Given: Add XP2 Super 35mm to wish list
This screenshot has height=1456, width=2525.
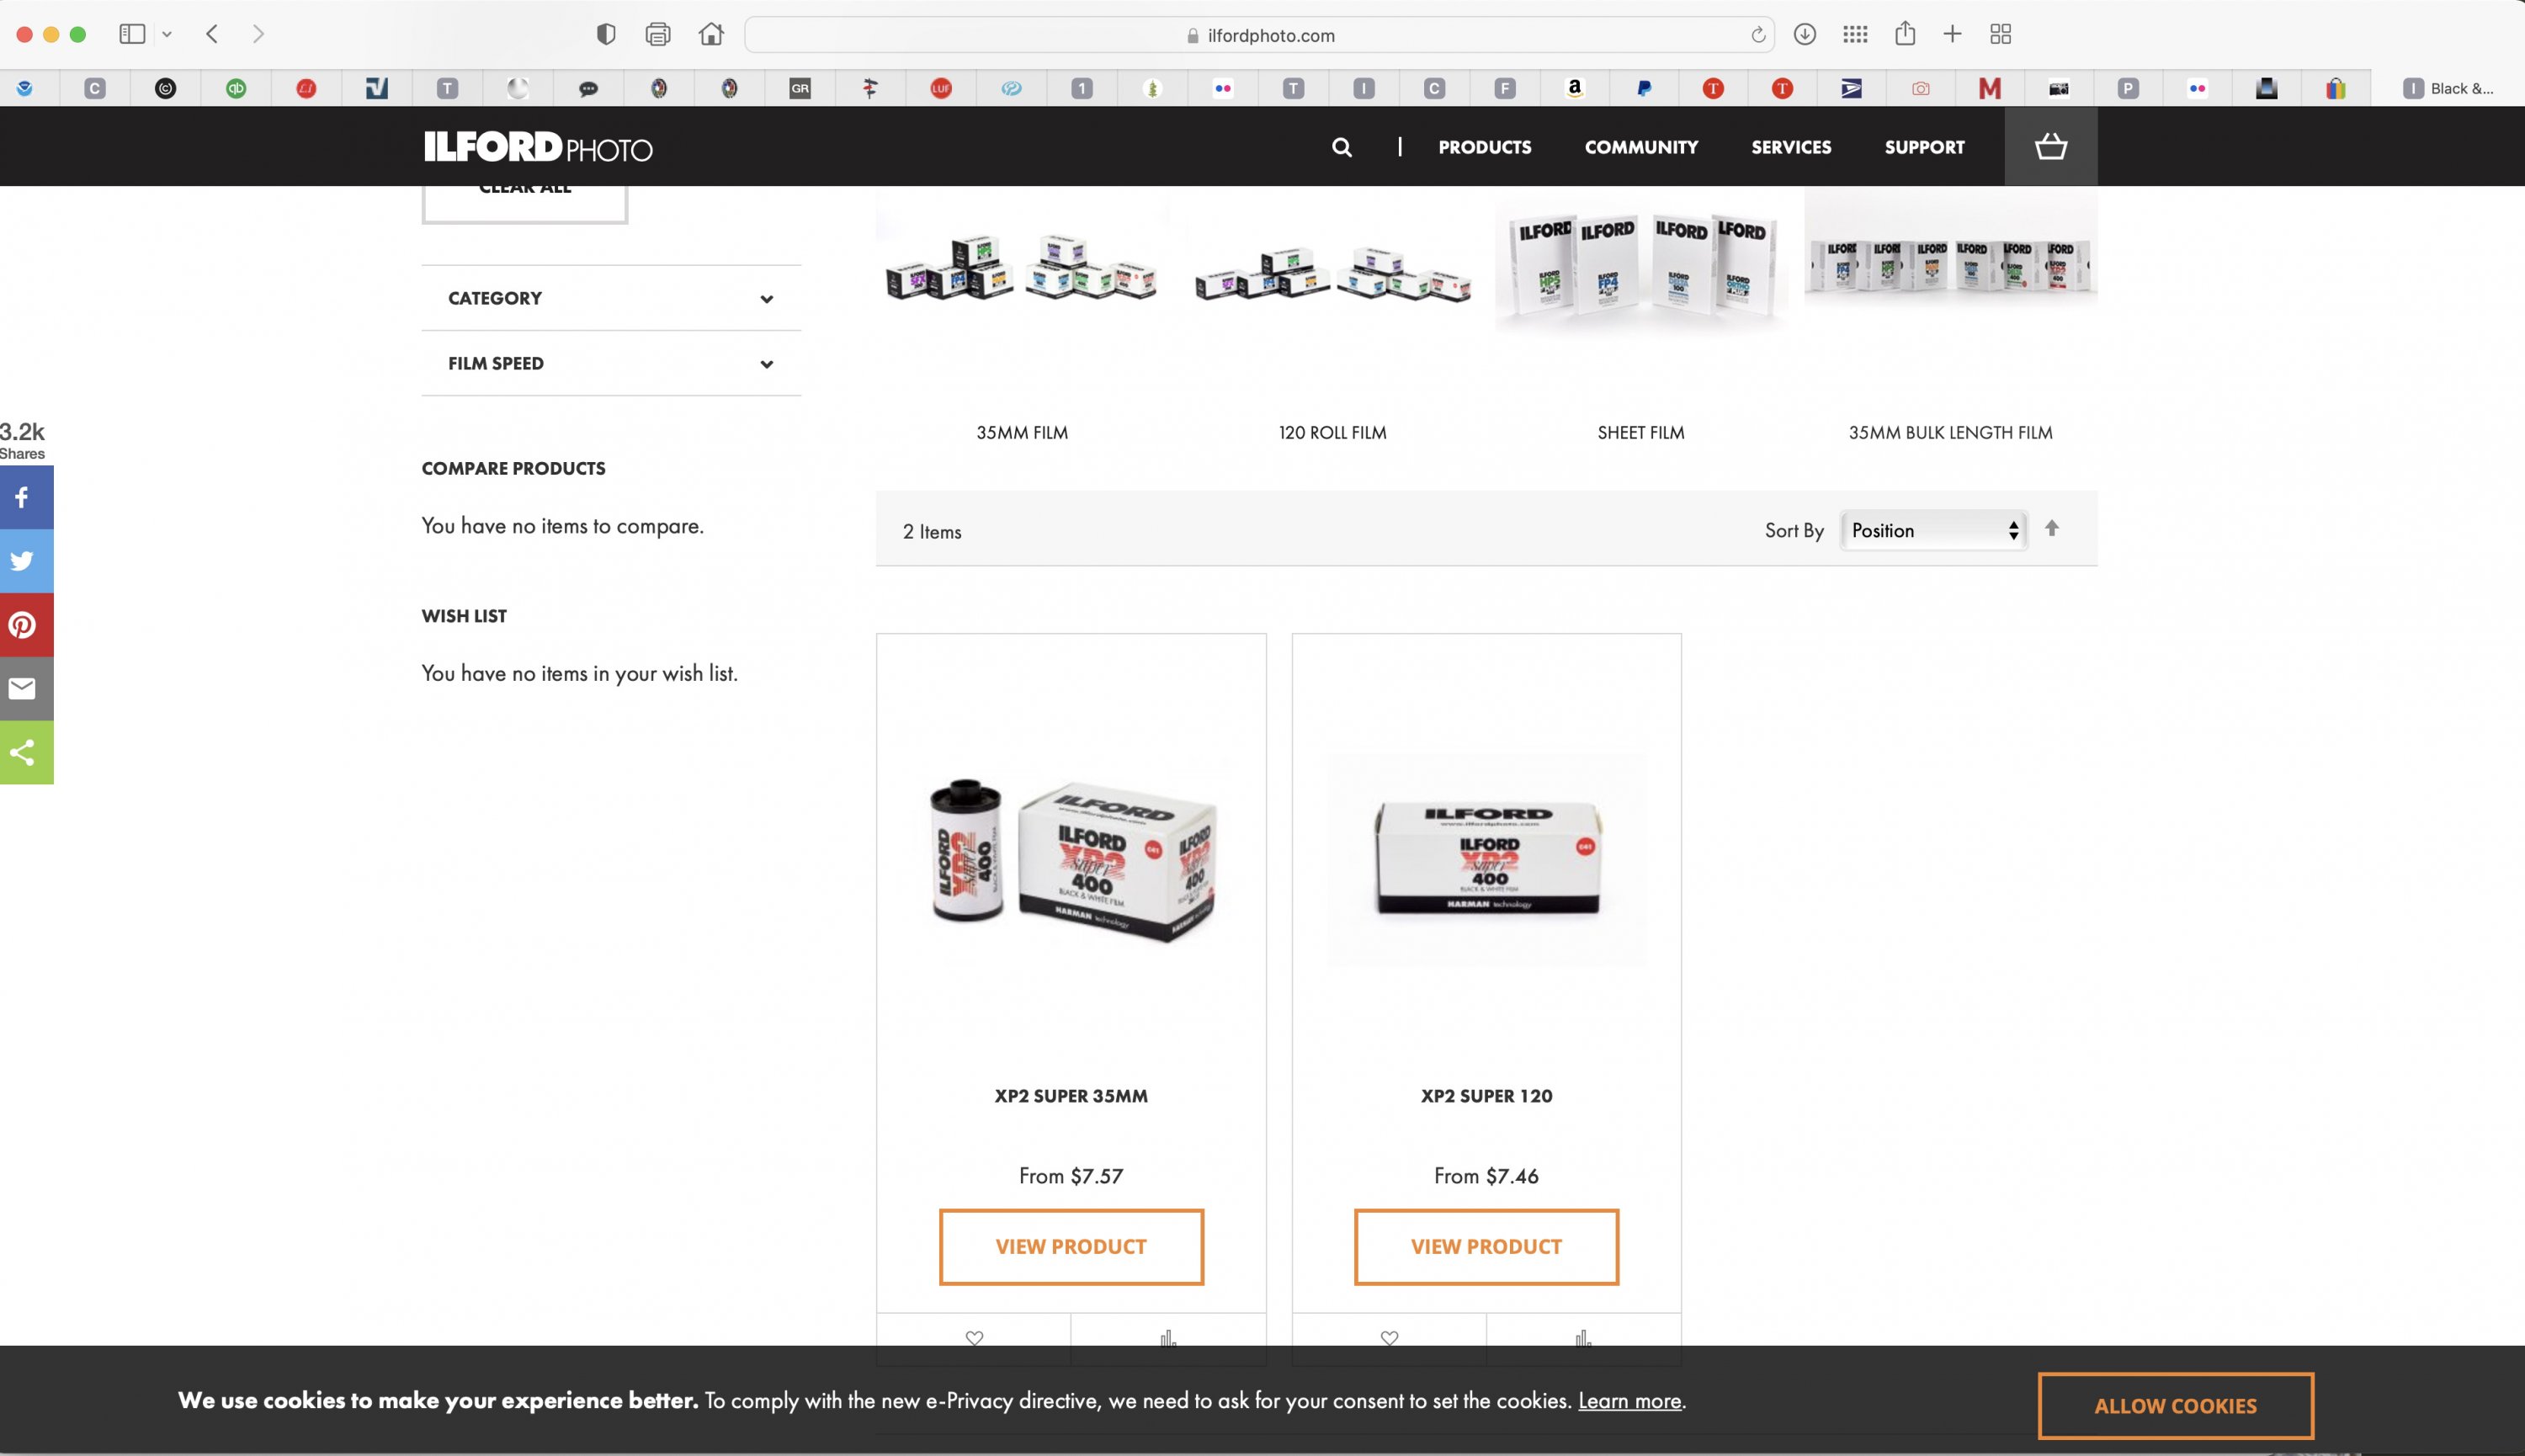Looking at the screenshot, I should click(974, 1338).
